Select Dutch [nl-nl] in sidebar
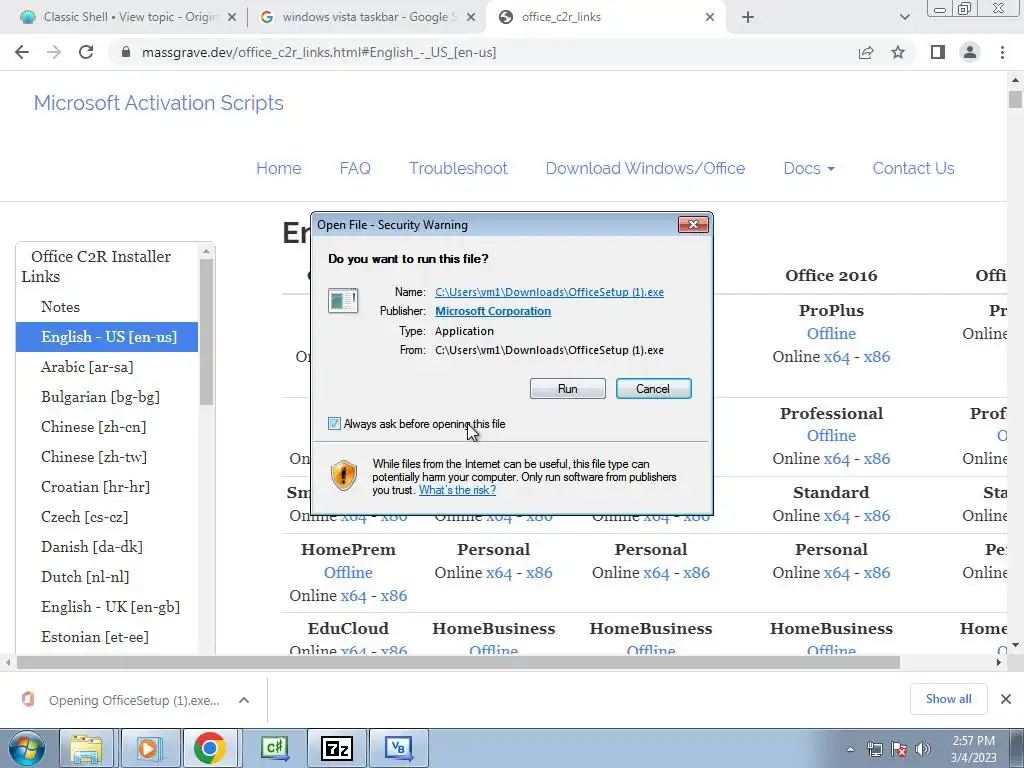 pos(85,577)
